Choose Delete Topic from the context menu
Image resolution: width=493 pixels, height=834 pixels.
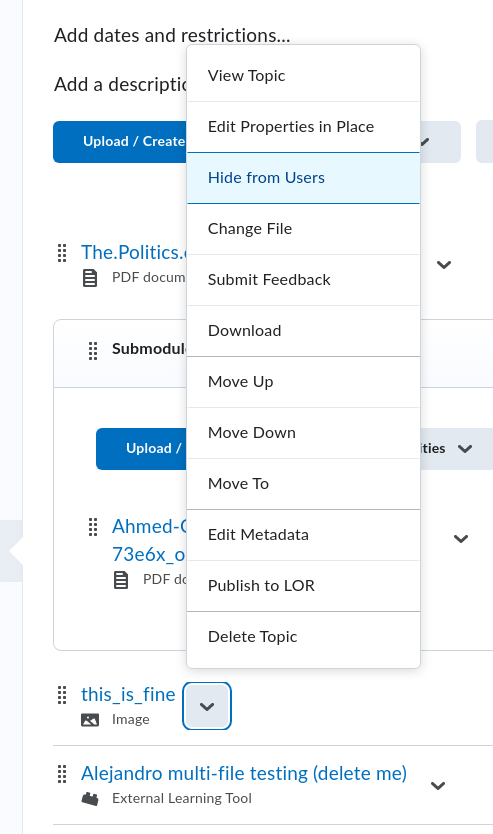coord(304,637)
